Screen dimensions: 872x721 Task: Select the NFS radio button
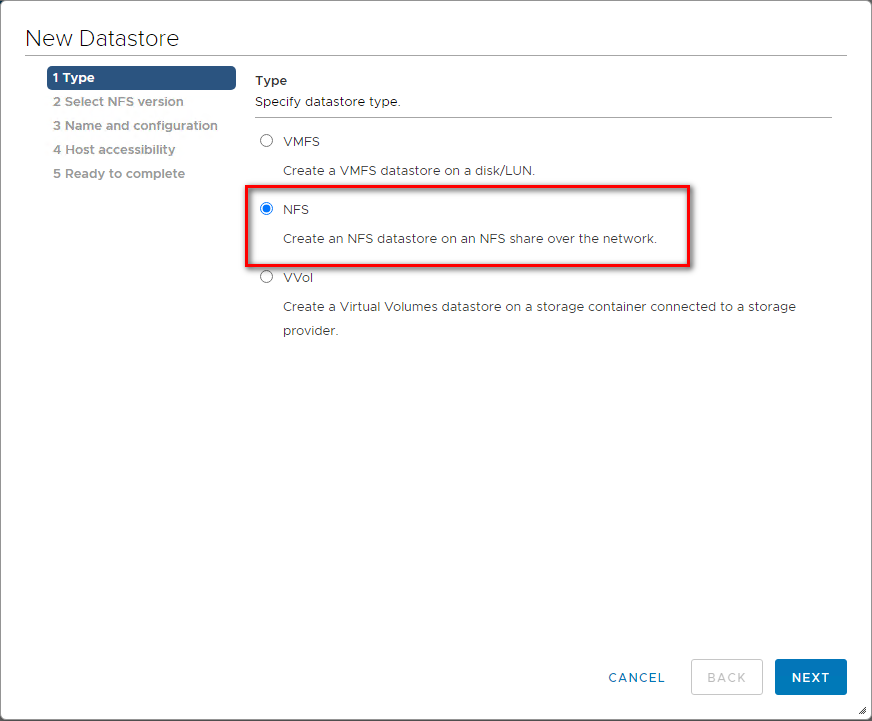pyautogui.click(x=266, y=209)
